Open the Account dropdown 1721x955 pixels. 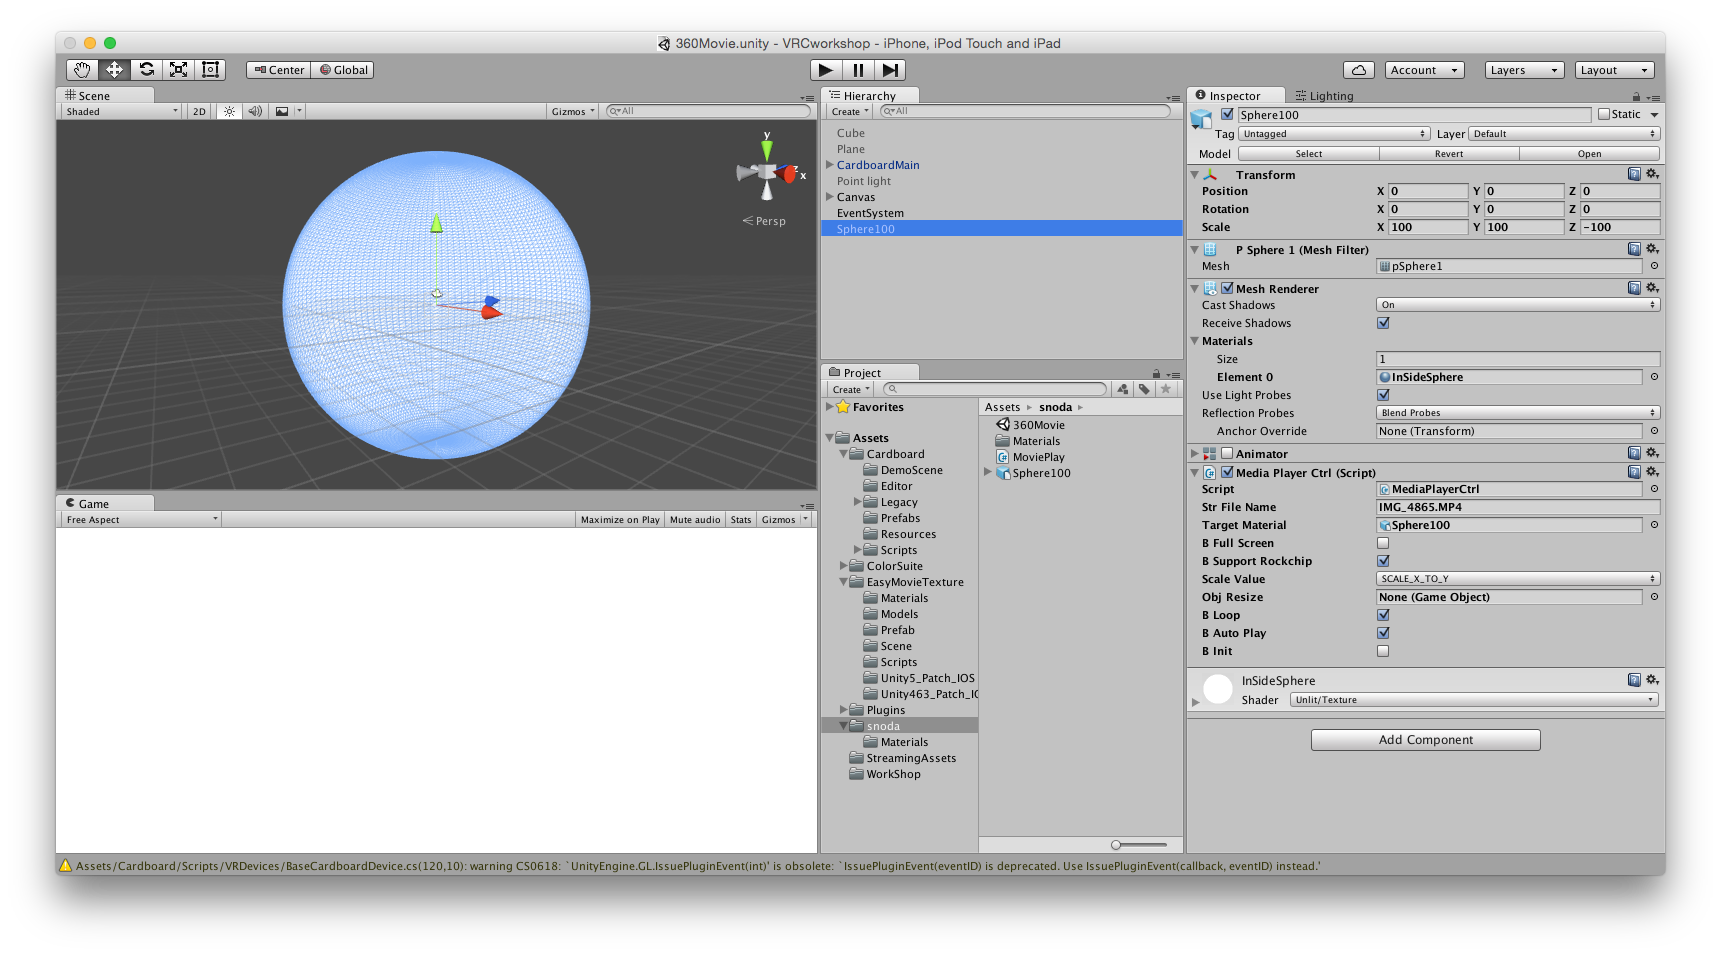click(1425, 70)
